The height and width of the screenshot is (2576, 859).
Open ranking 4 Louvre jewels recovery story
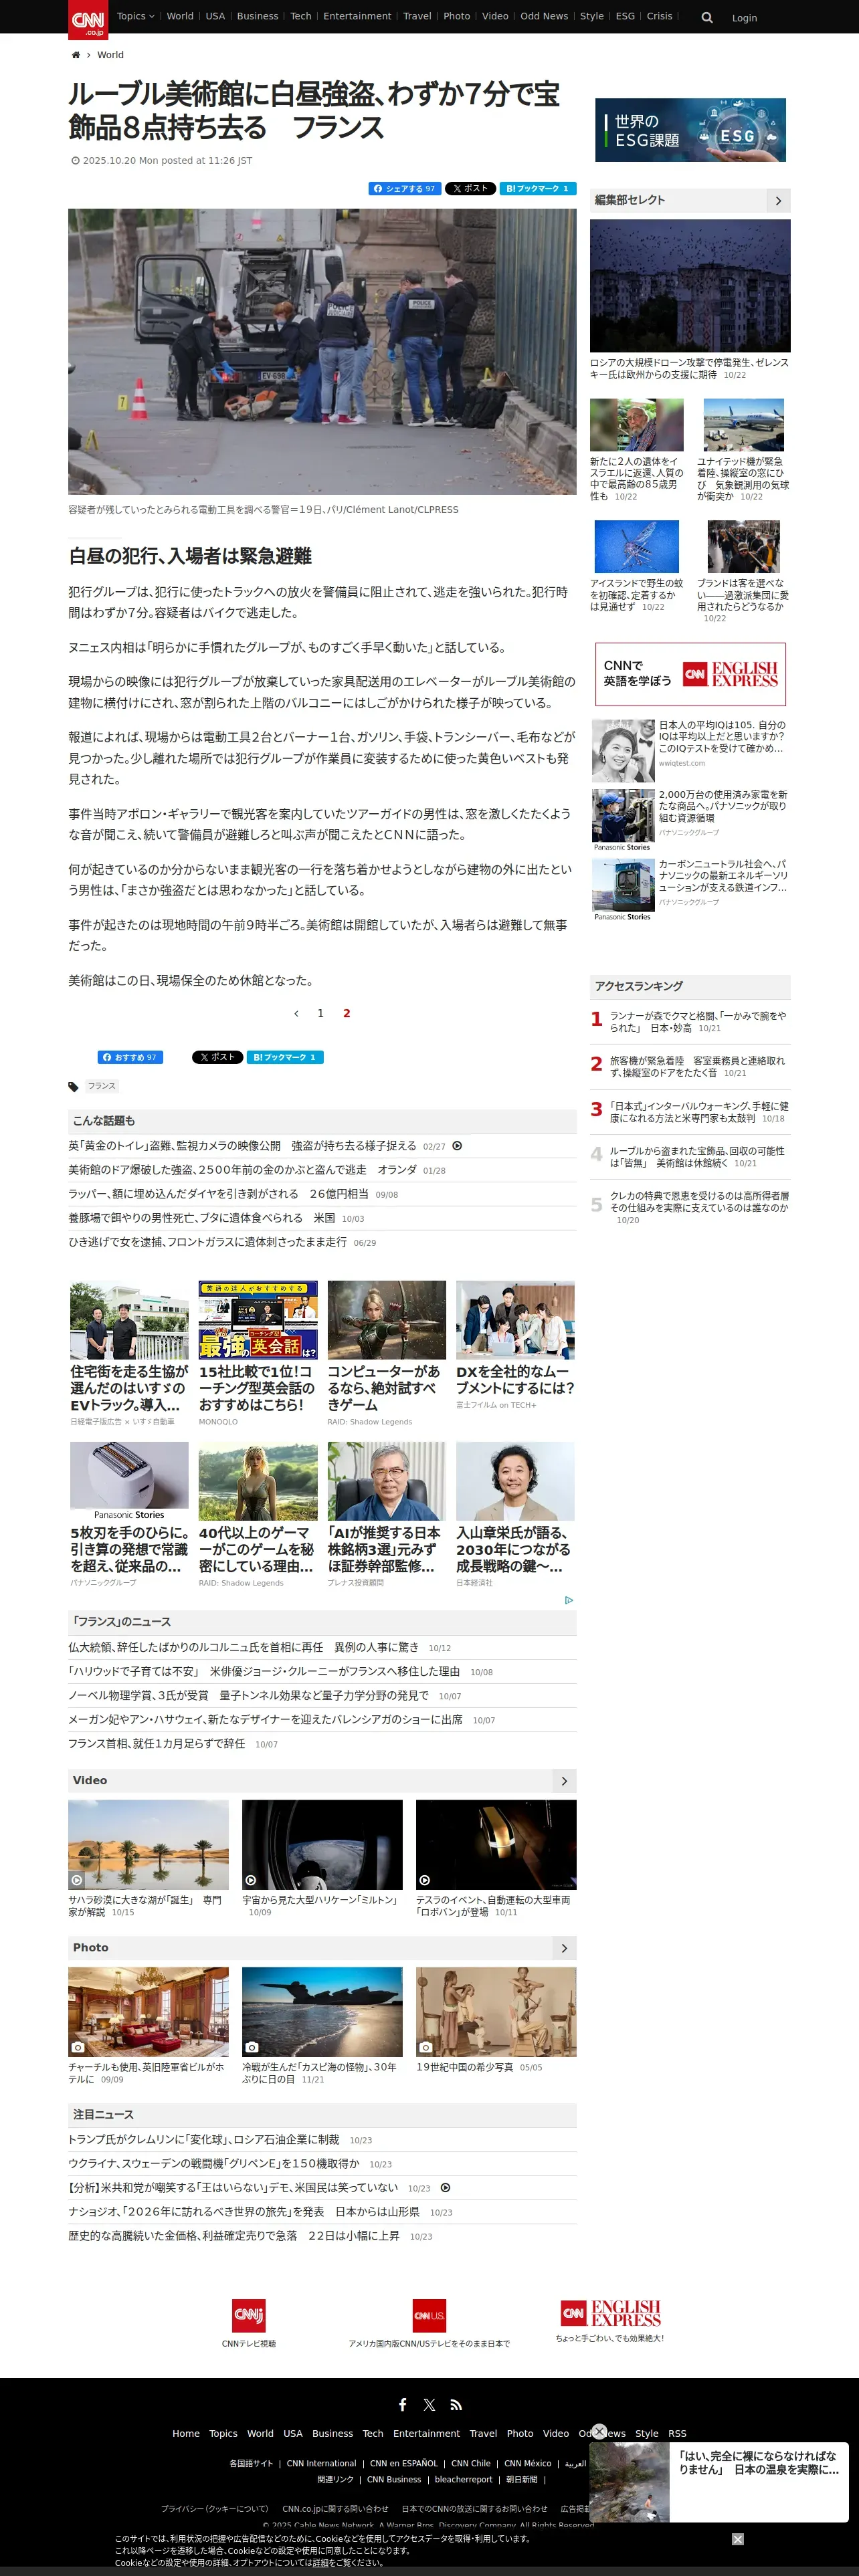[x=698, y=1156]
